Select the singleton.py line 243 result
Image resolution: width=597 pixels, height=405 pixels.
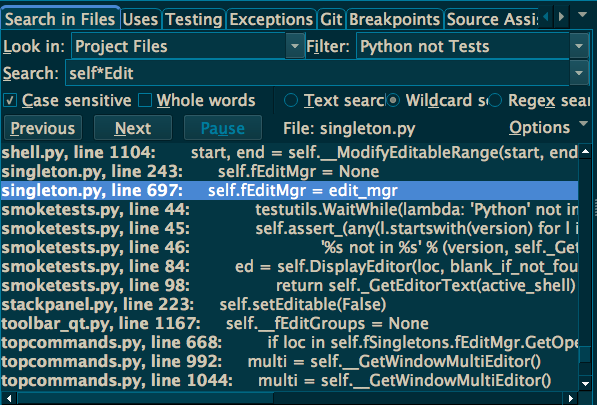click(x=289, y=172)
